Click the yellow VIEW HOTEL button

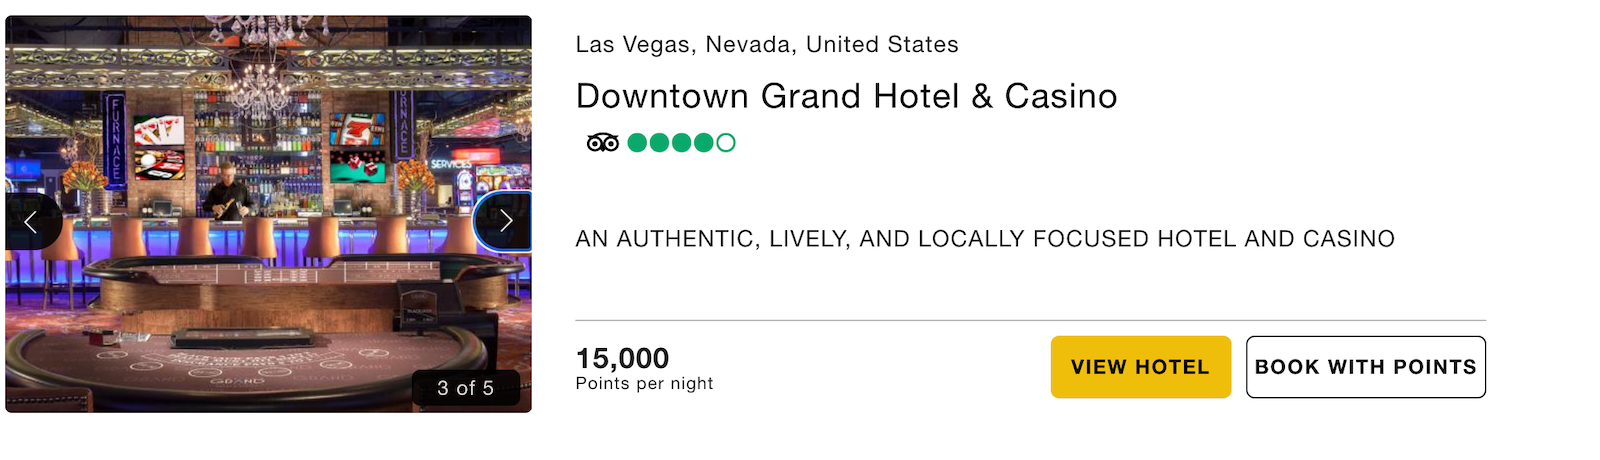[x=1140, y=367]
